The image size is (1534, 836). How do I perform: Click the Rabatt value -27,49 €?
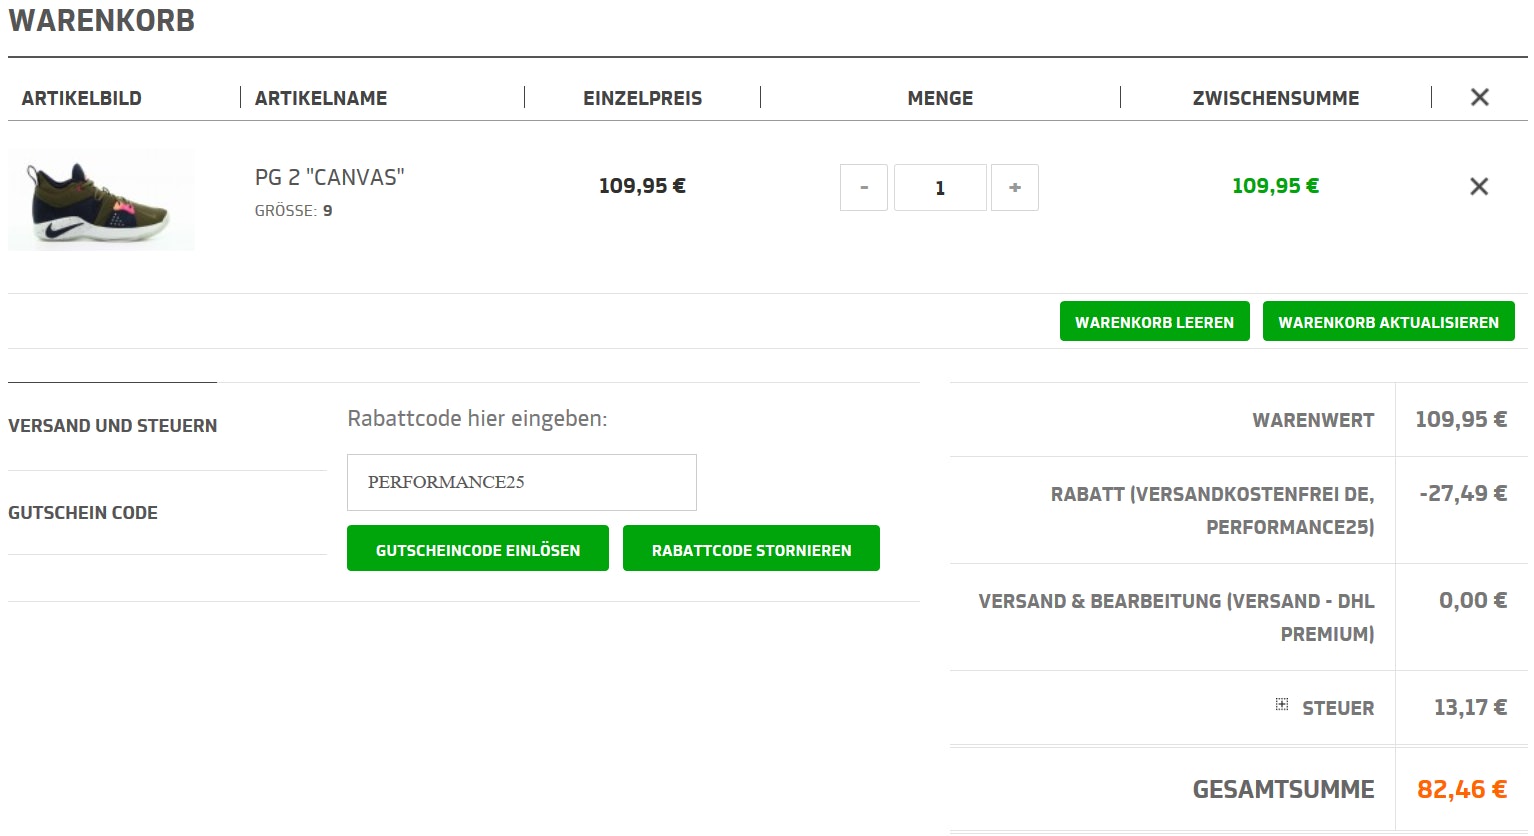click(x=1462, y=493)
